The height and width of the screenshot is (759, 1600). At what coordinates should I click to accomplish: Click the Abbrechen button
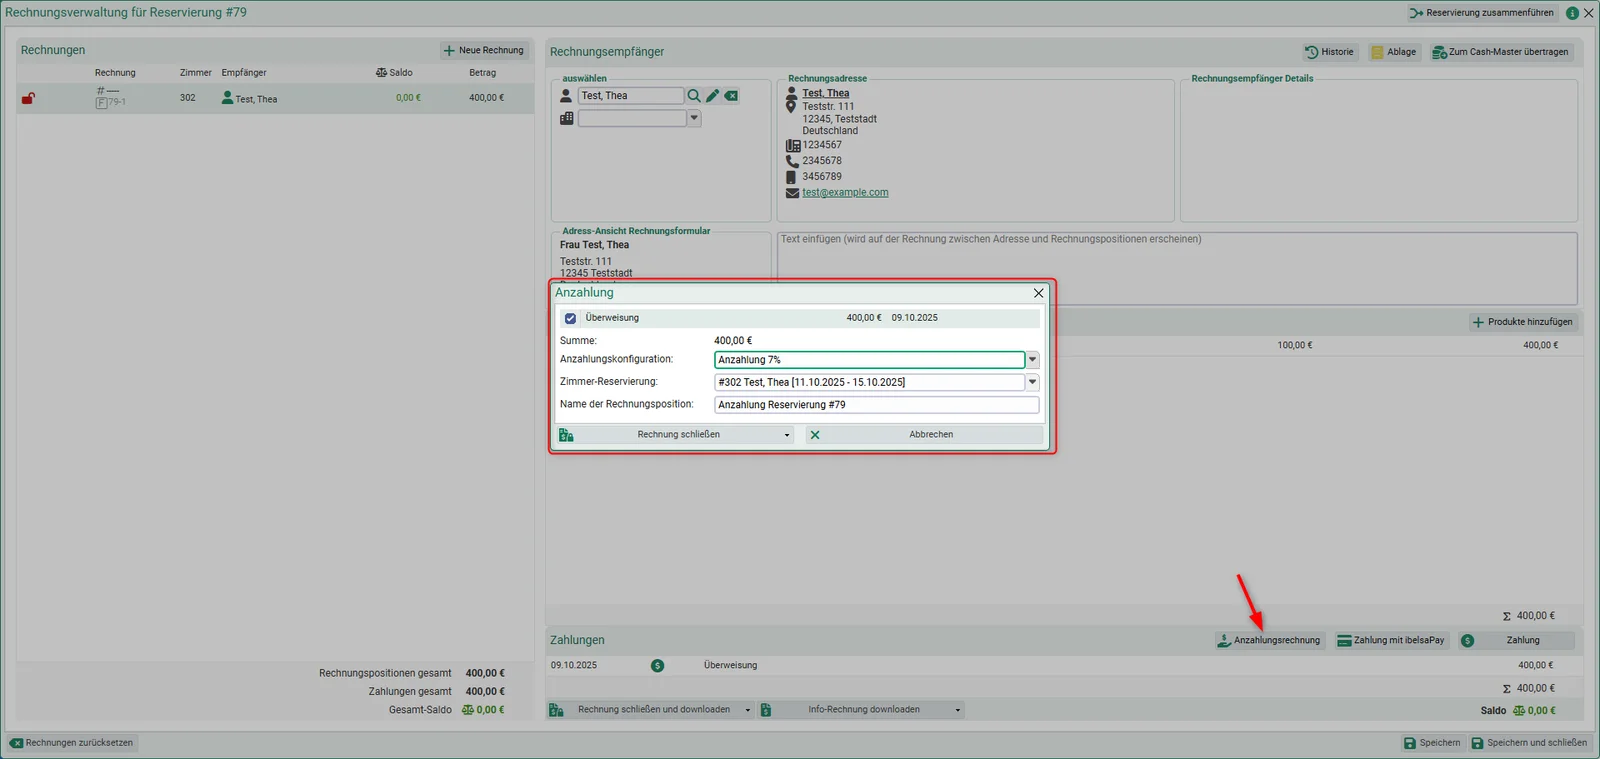(925, 435)
